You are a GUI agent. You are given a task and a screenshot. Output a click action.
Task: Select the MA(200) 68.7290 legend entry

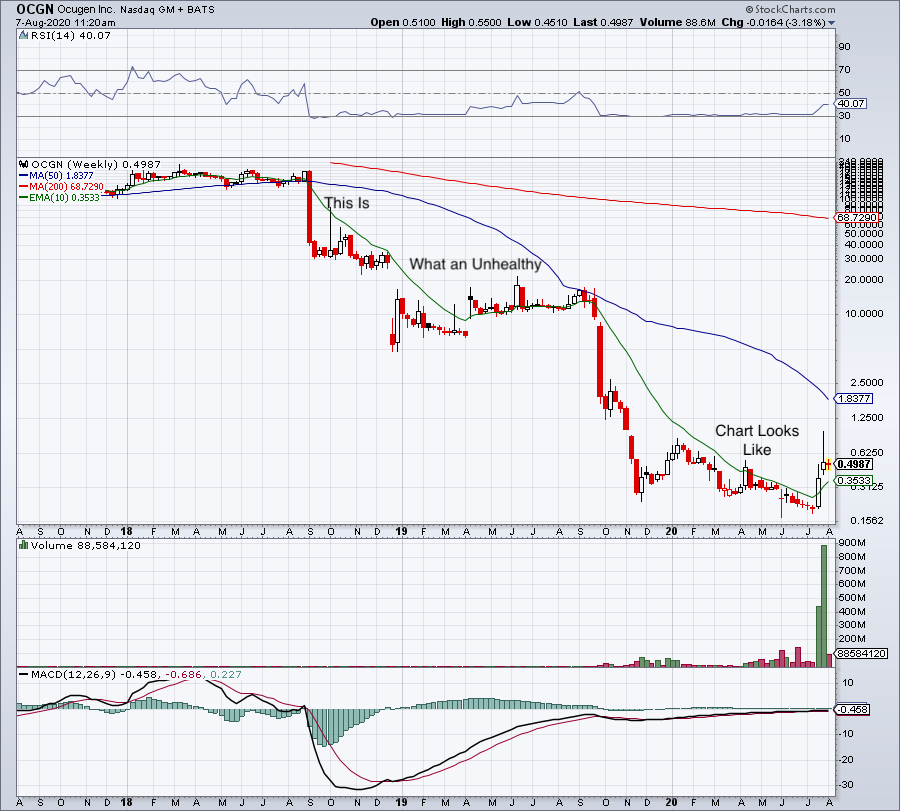pyautogui.click(x=61, y=187)
